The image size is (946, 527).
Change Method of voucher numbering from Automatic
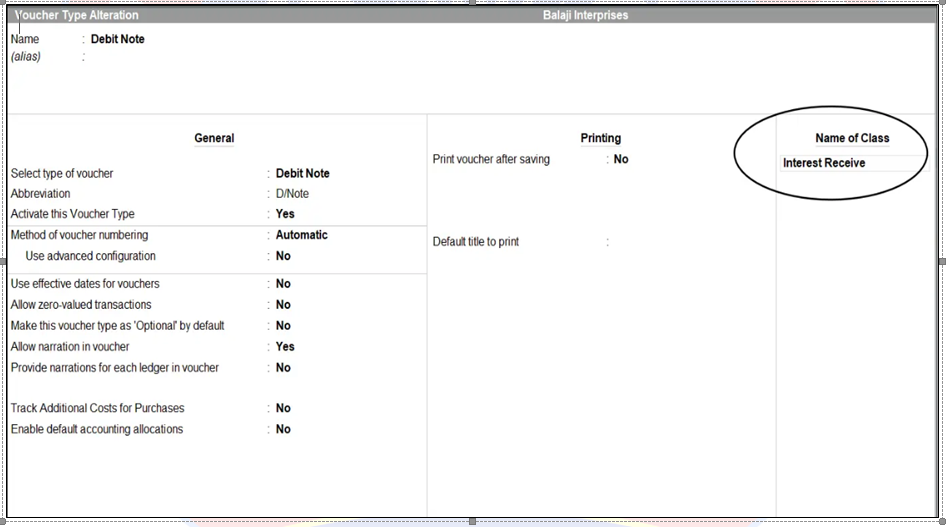(x=301, y=235)
